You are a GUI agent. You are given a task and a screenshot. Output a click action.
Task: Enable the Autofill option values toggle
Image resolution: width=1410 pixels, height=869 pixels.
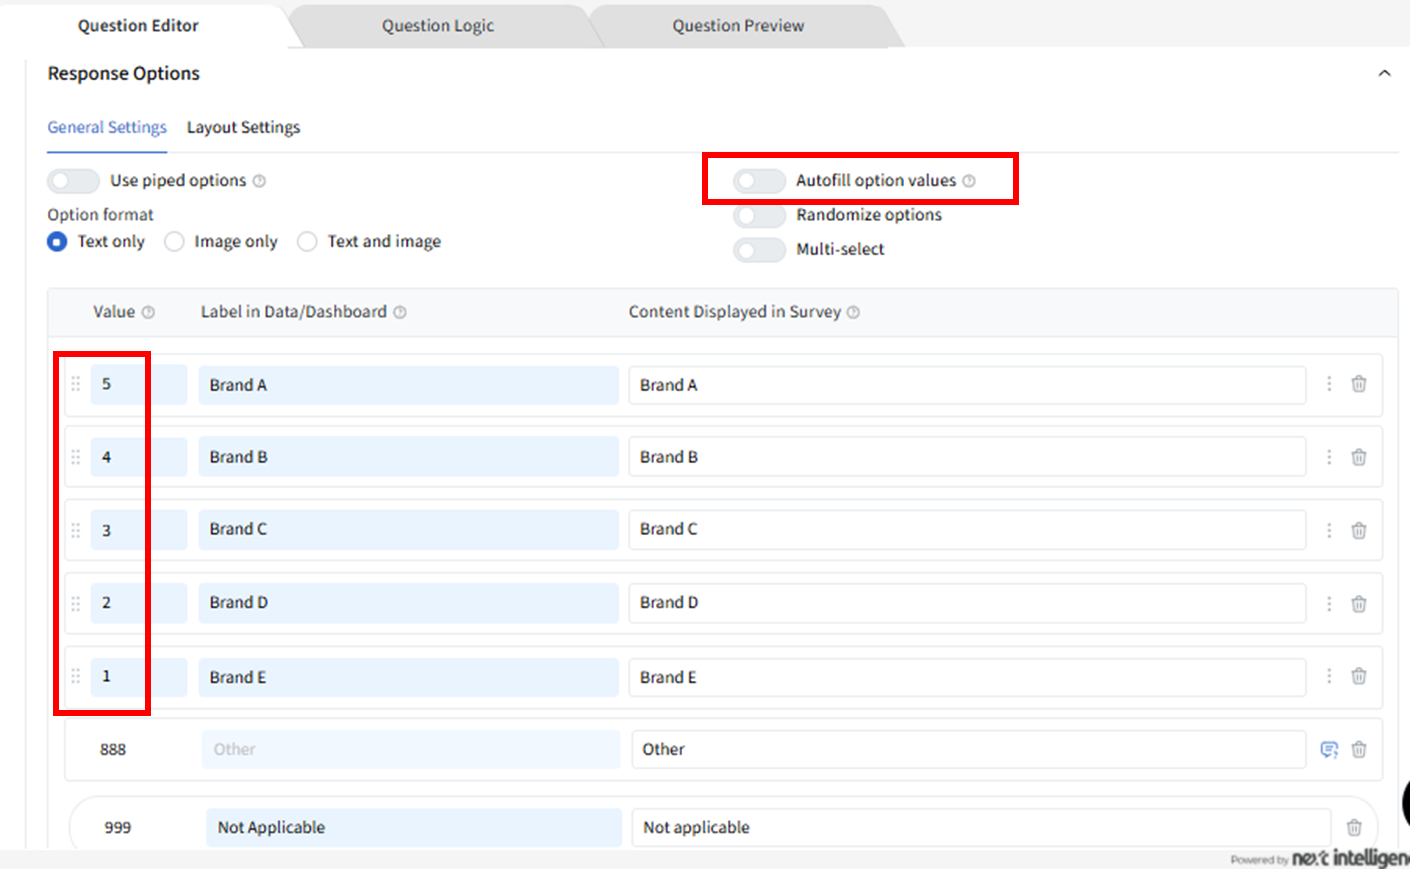coord(759,181)
